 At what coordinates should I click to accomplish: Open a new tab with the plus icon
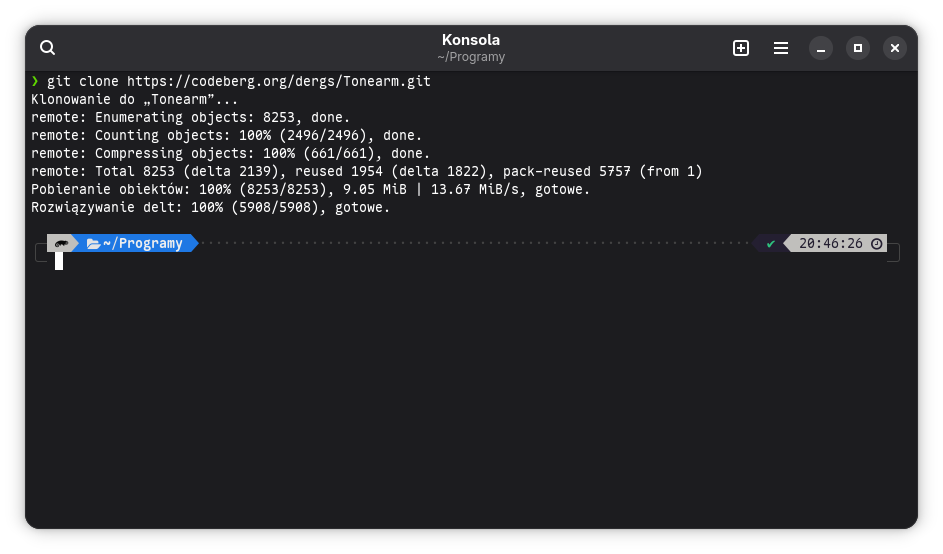point(741,48)
